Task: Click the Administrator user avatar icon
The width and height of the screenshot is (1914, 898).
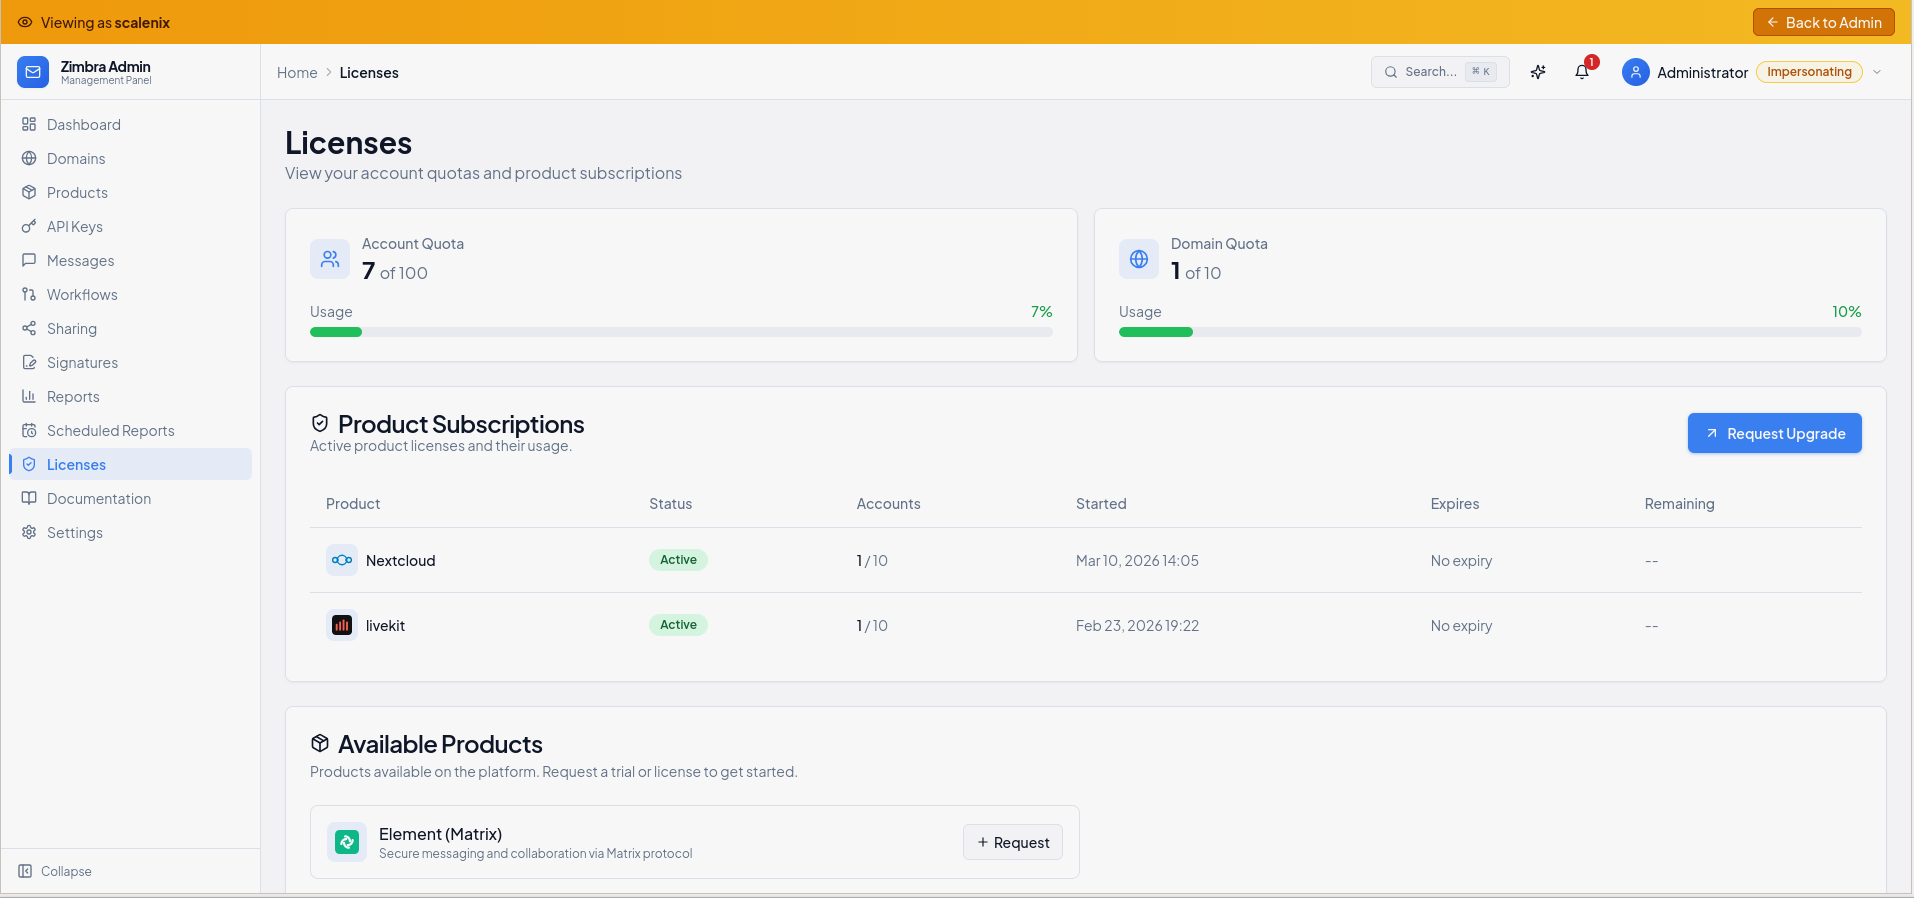Action: click(x=1635, y=72)
